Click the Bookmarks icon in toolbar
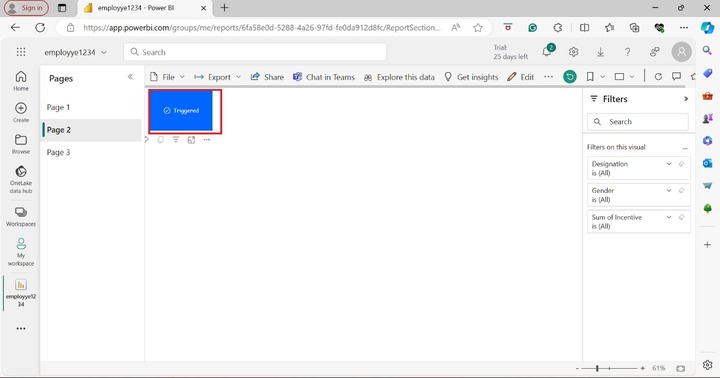The width and height of the screenshot is (720, 378). (x=590, y=77)
